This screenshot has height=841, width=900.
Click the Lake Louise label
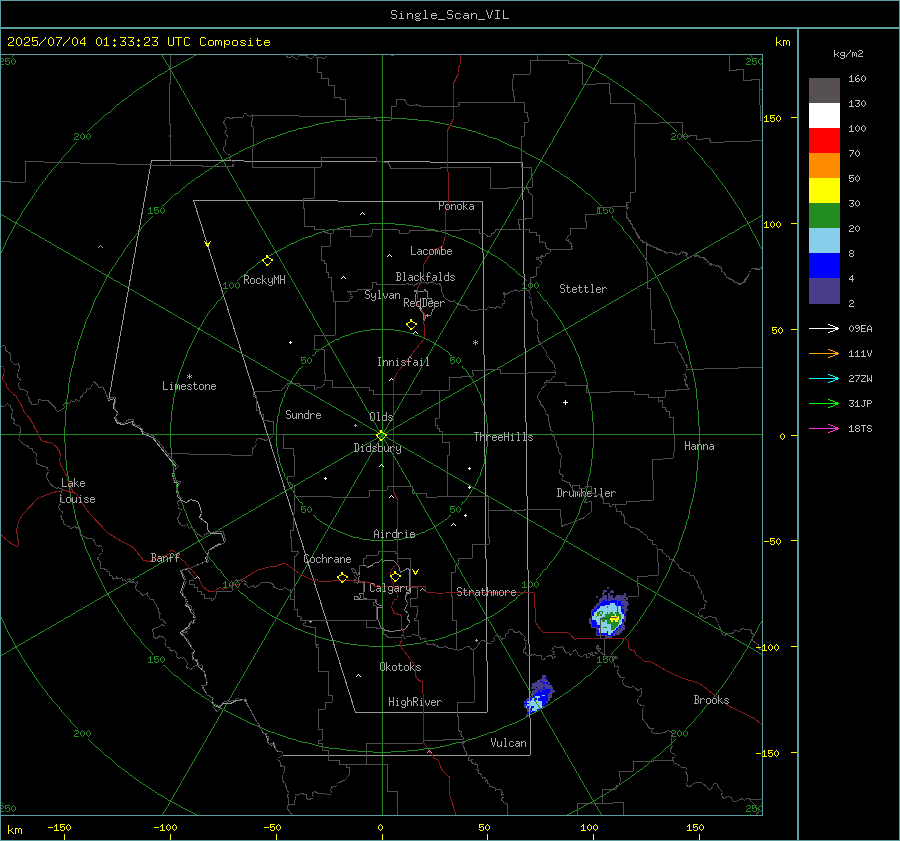77,491
